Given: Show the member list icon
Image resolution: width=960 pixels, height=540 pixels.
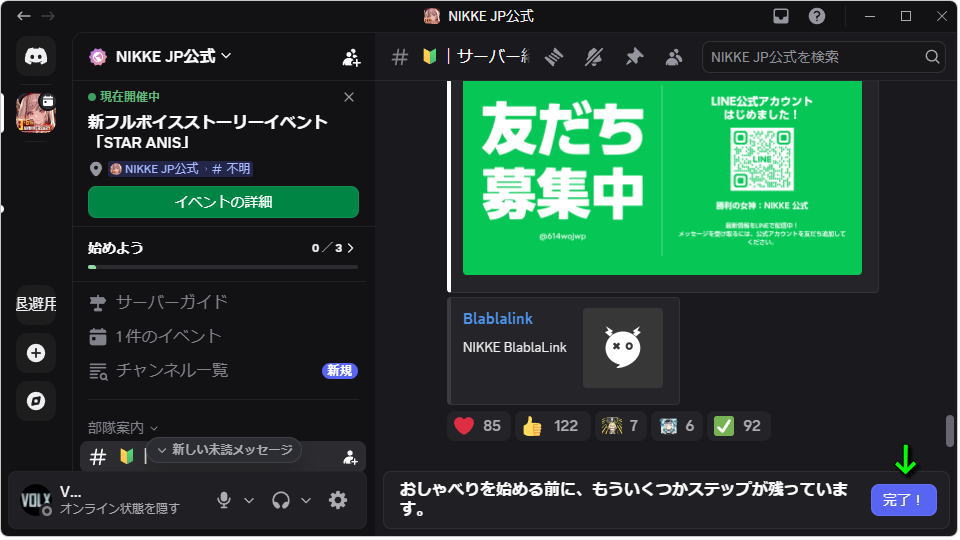Looking at the screenshot, I should (674, 57).
